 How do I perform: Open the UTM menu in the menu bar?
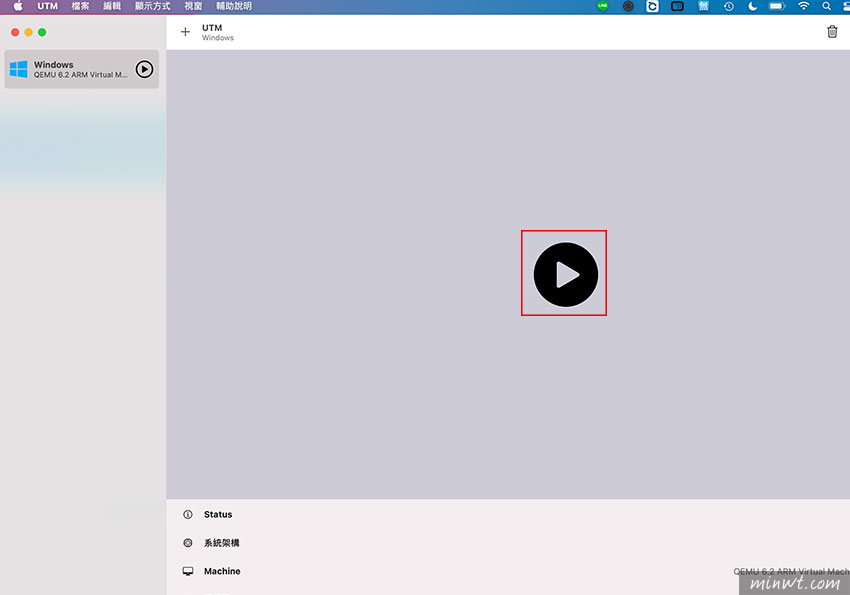[47, 7]
